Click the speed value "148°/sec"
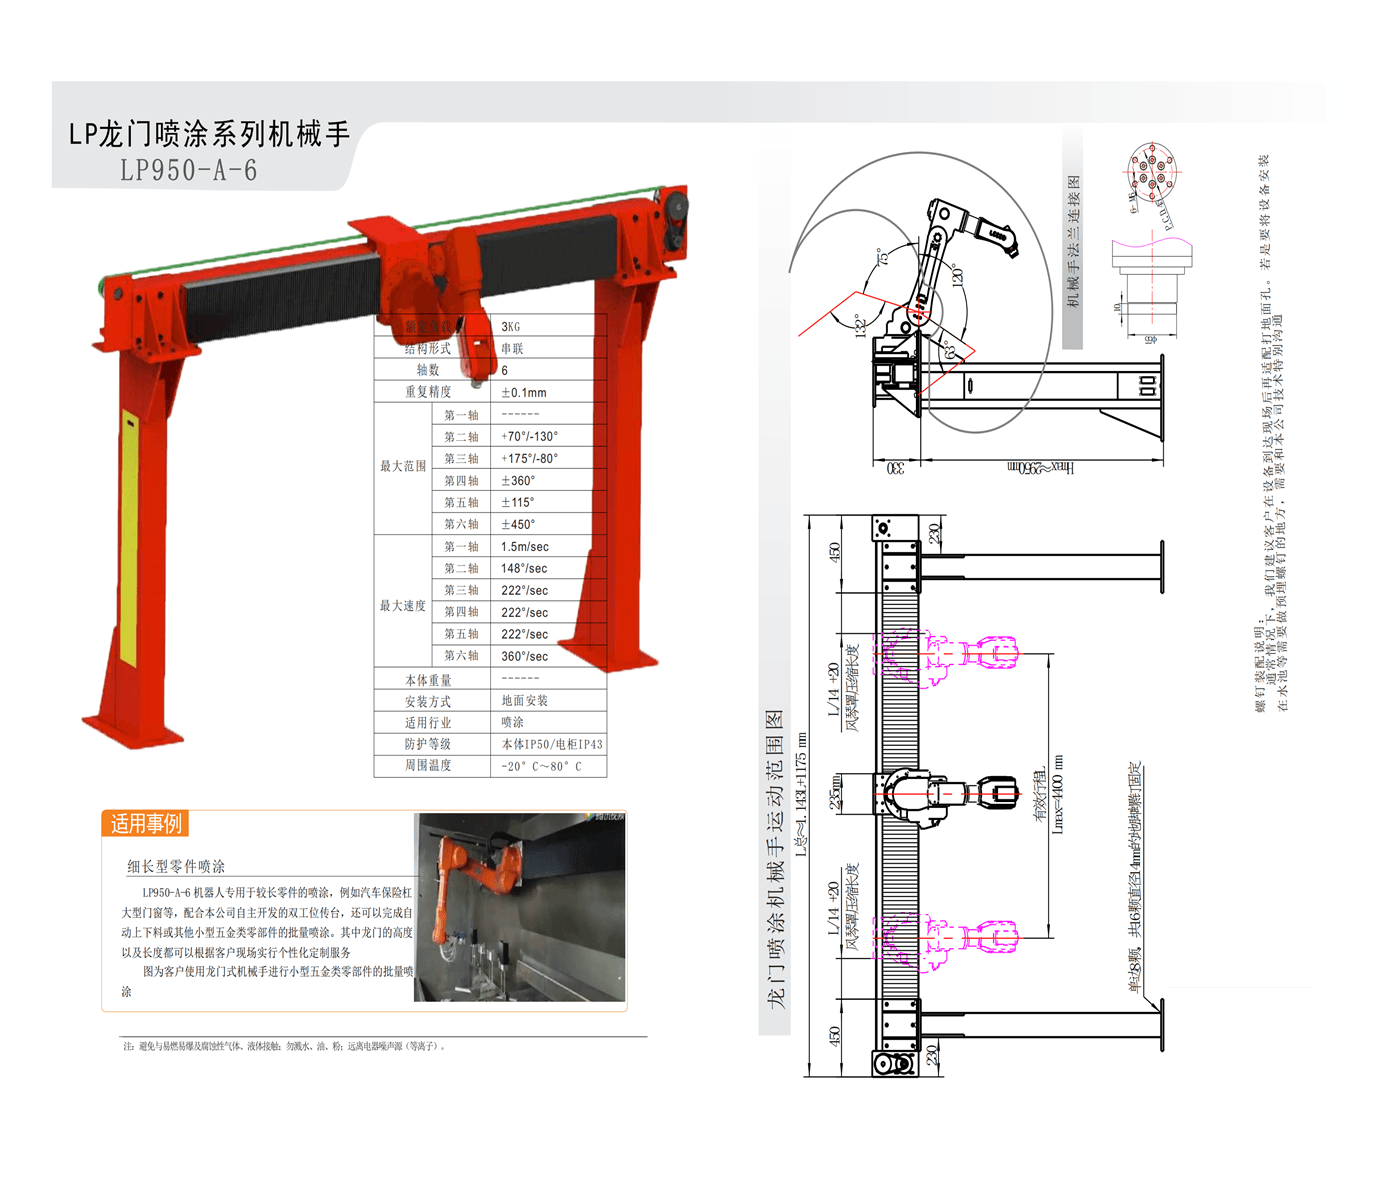The height and width of the screenshot is (1200, 1400). click(x=524, y=569)
